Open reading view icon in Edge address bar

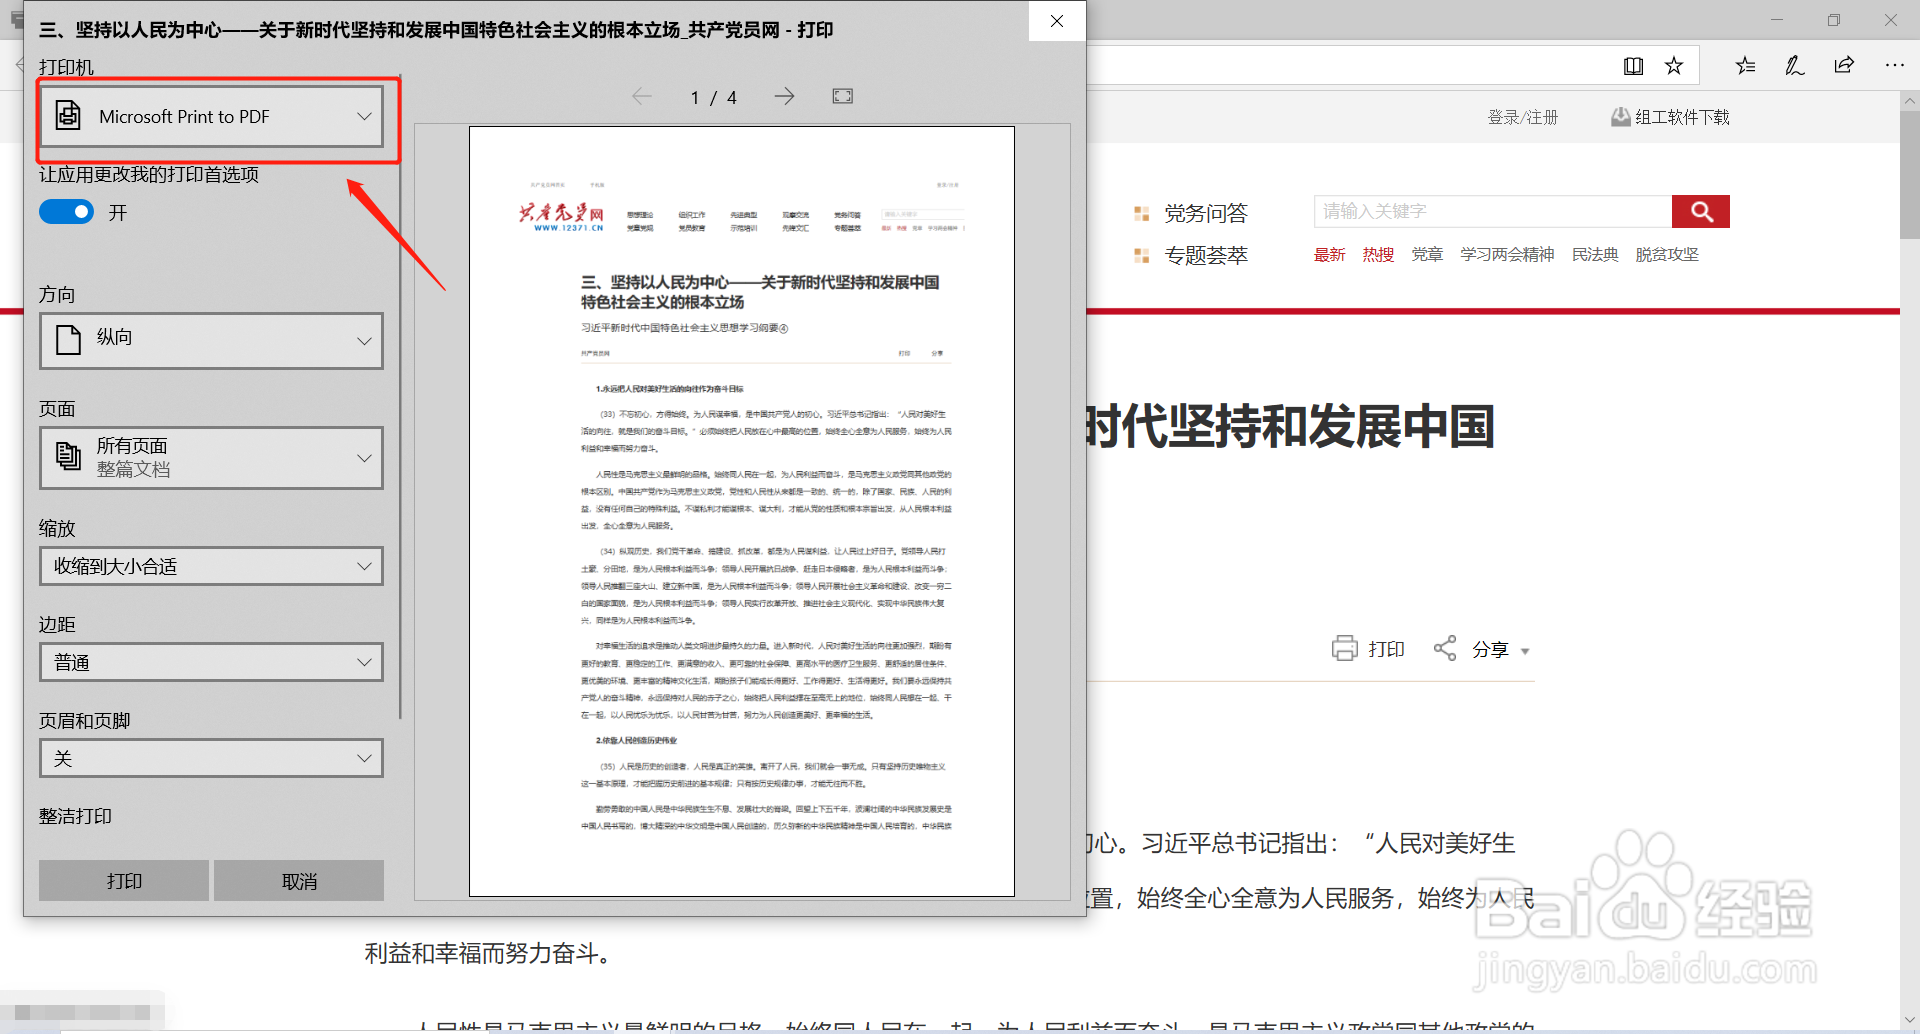[1633, 66]
